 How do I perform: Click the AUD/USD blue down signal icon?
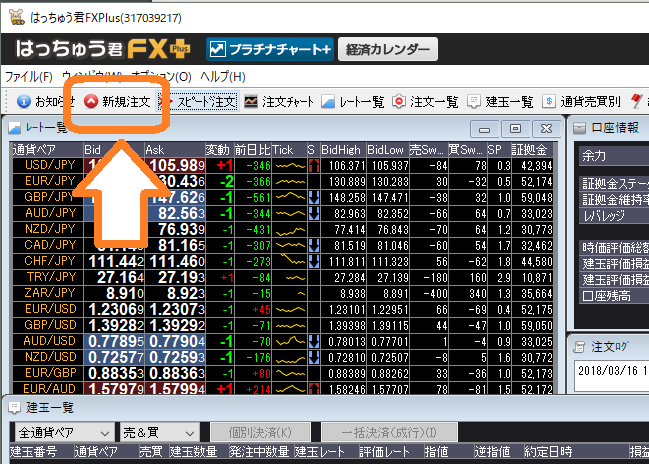314,341
